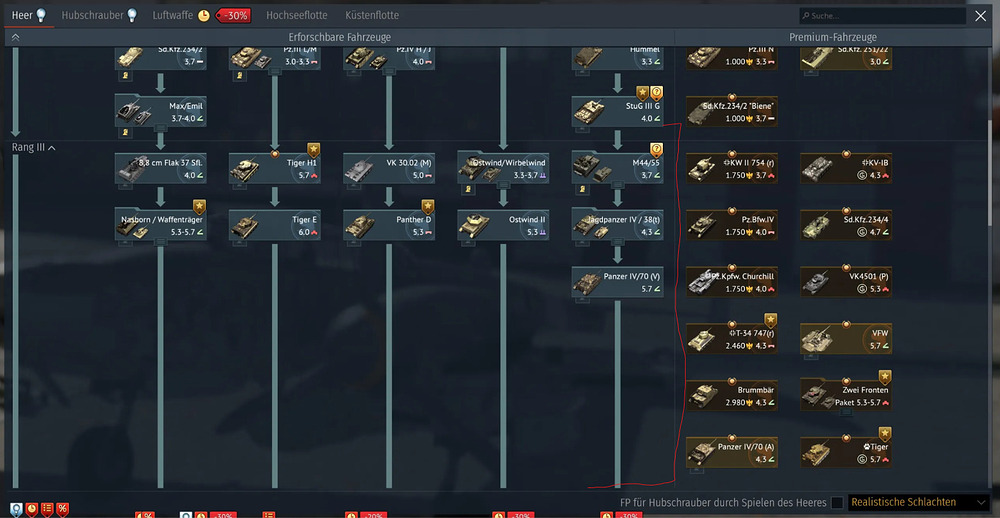Click the star badge on Zwei Fronten Paket
1000x518 pixels.
click(x=885, y=376)
